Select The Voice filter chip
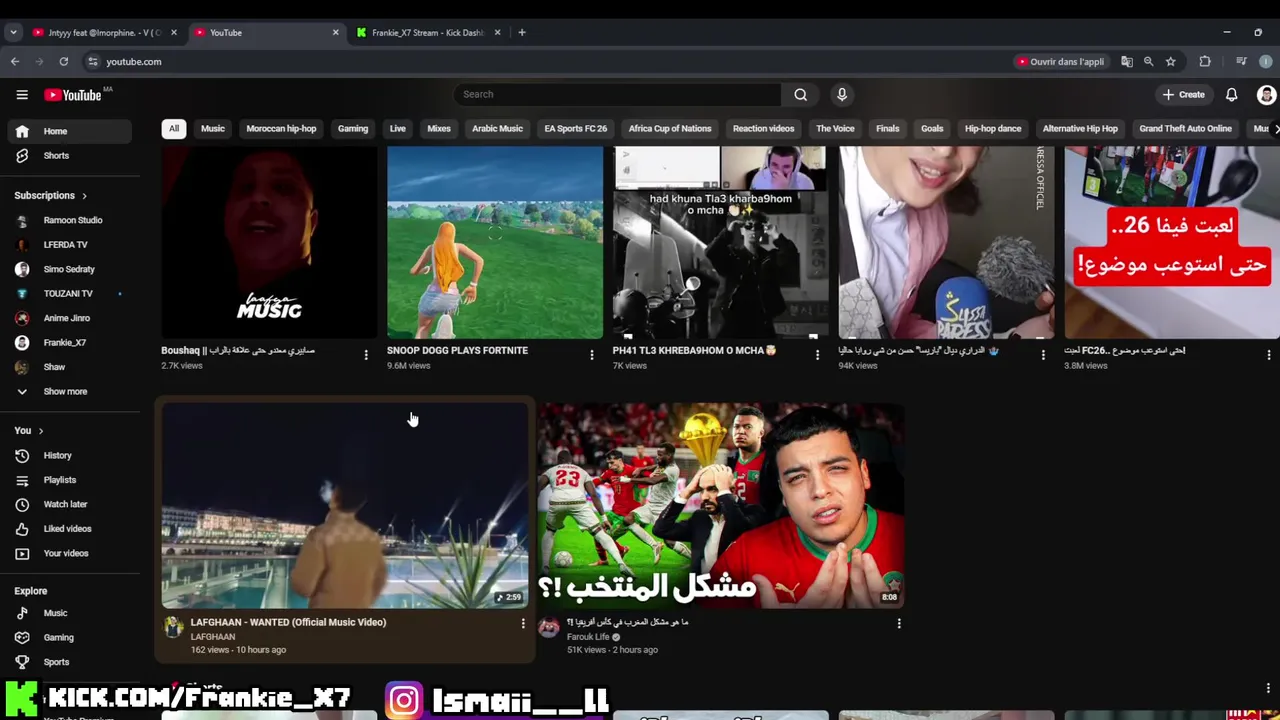The width and height of the screenshot is (1280, 720). [x=835, y=129]
